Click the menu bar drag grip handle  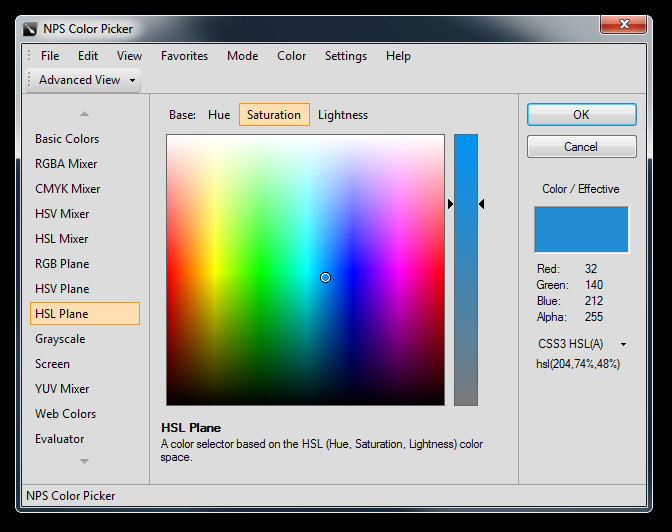click(x=29, y=56)
